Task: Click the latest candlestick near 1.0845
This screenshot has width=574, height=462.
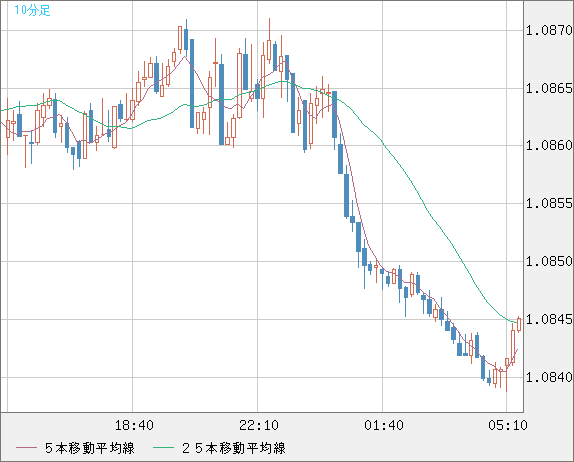Action: pos(519,324)
